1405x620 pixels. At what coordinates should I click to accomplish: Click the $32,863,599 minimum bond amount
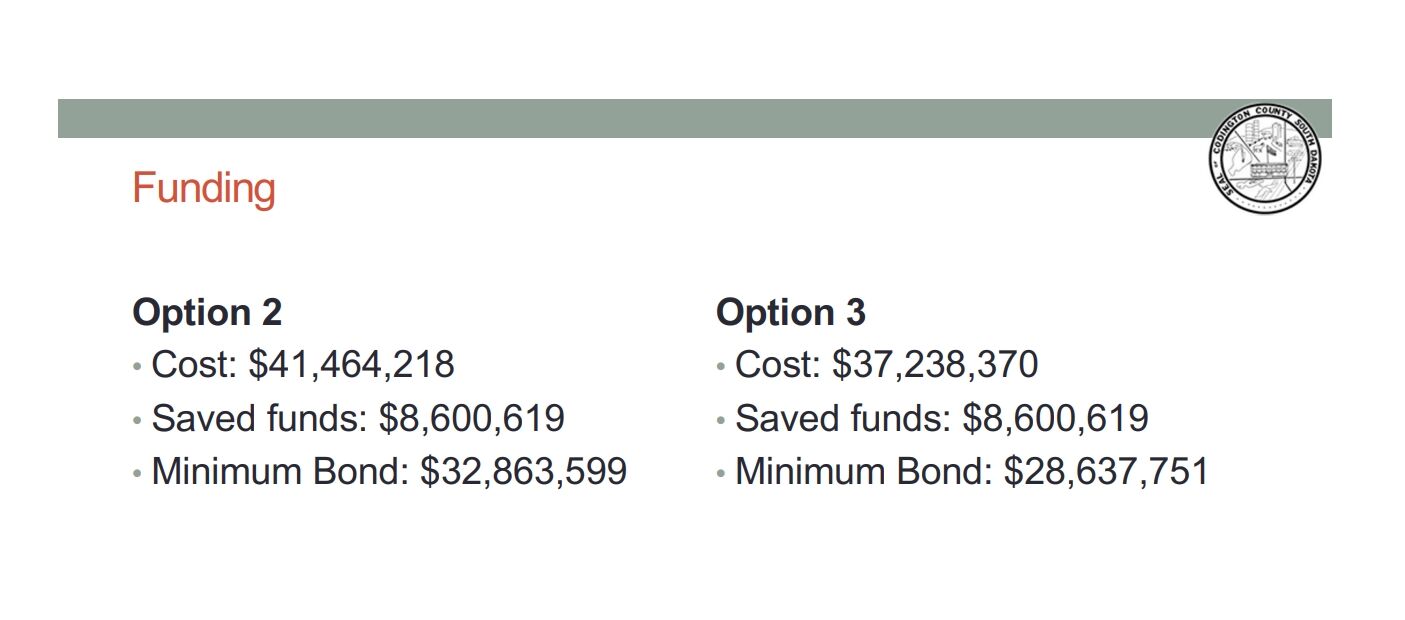523,471
